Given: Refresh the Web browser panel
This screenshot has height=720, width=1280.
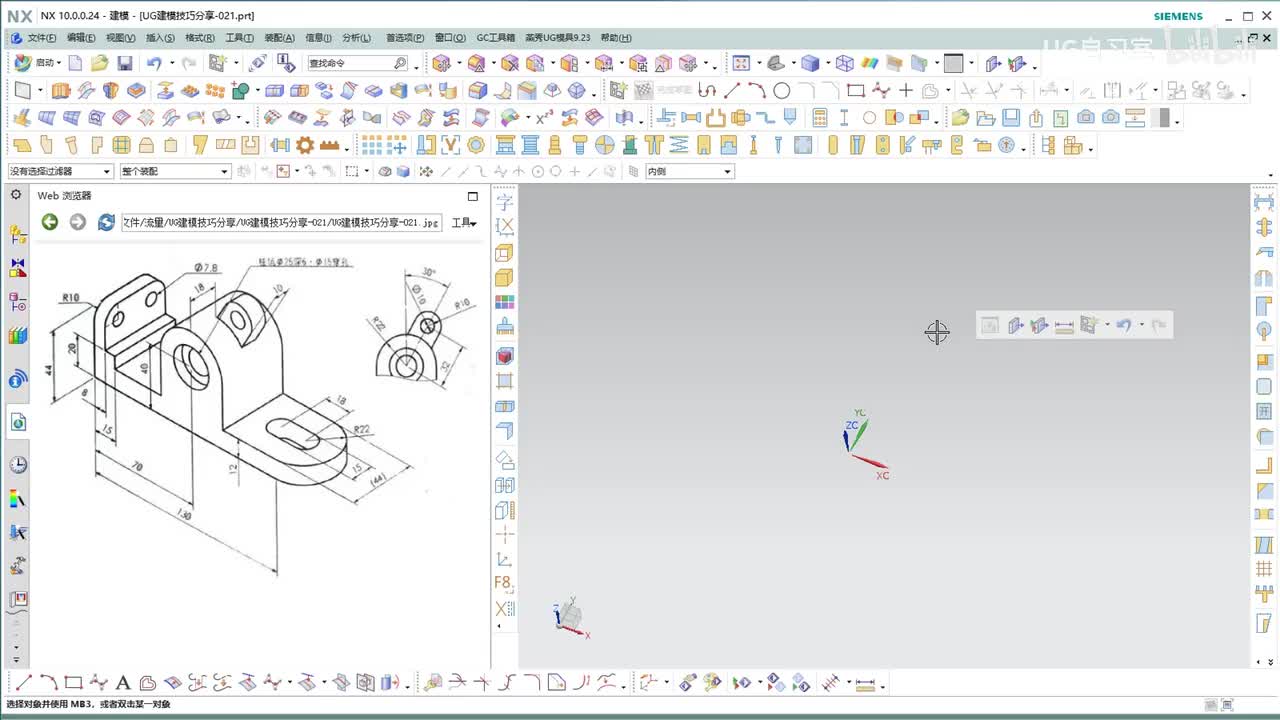Looking at the screenshot, I should [106, 222].
